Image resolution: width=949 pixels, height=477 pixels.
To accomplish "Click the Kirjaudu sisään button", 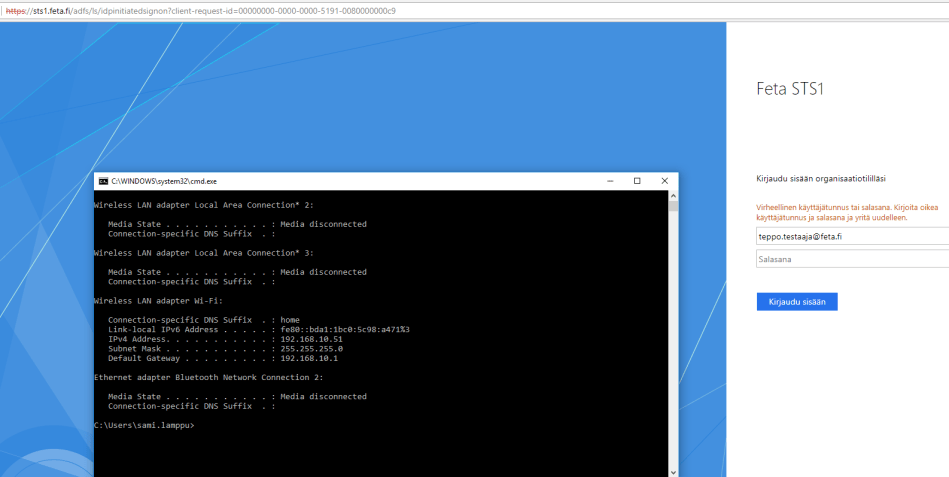I will [797, 301].
